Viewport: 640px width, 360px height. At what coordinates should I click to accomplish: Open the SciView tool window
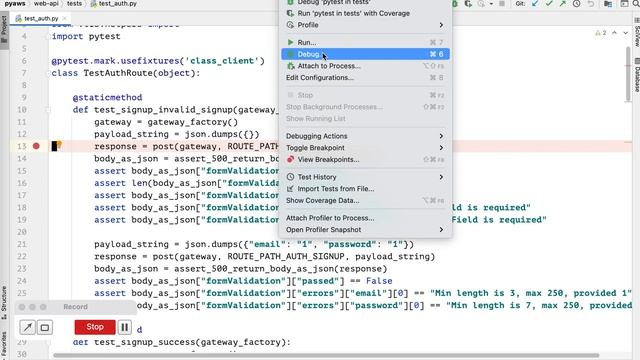click(636, 32)
